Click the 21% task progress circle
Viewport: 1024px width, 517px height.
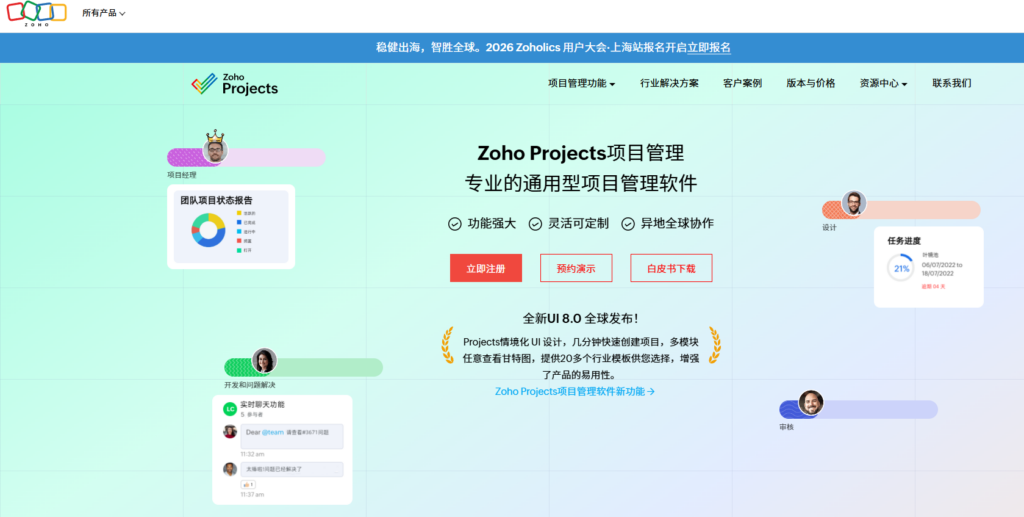901,268
